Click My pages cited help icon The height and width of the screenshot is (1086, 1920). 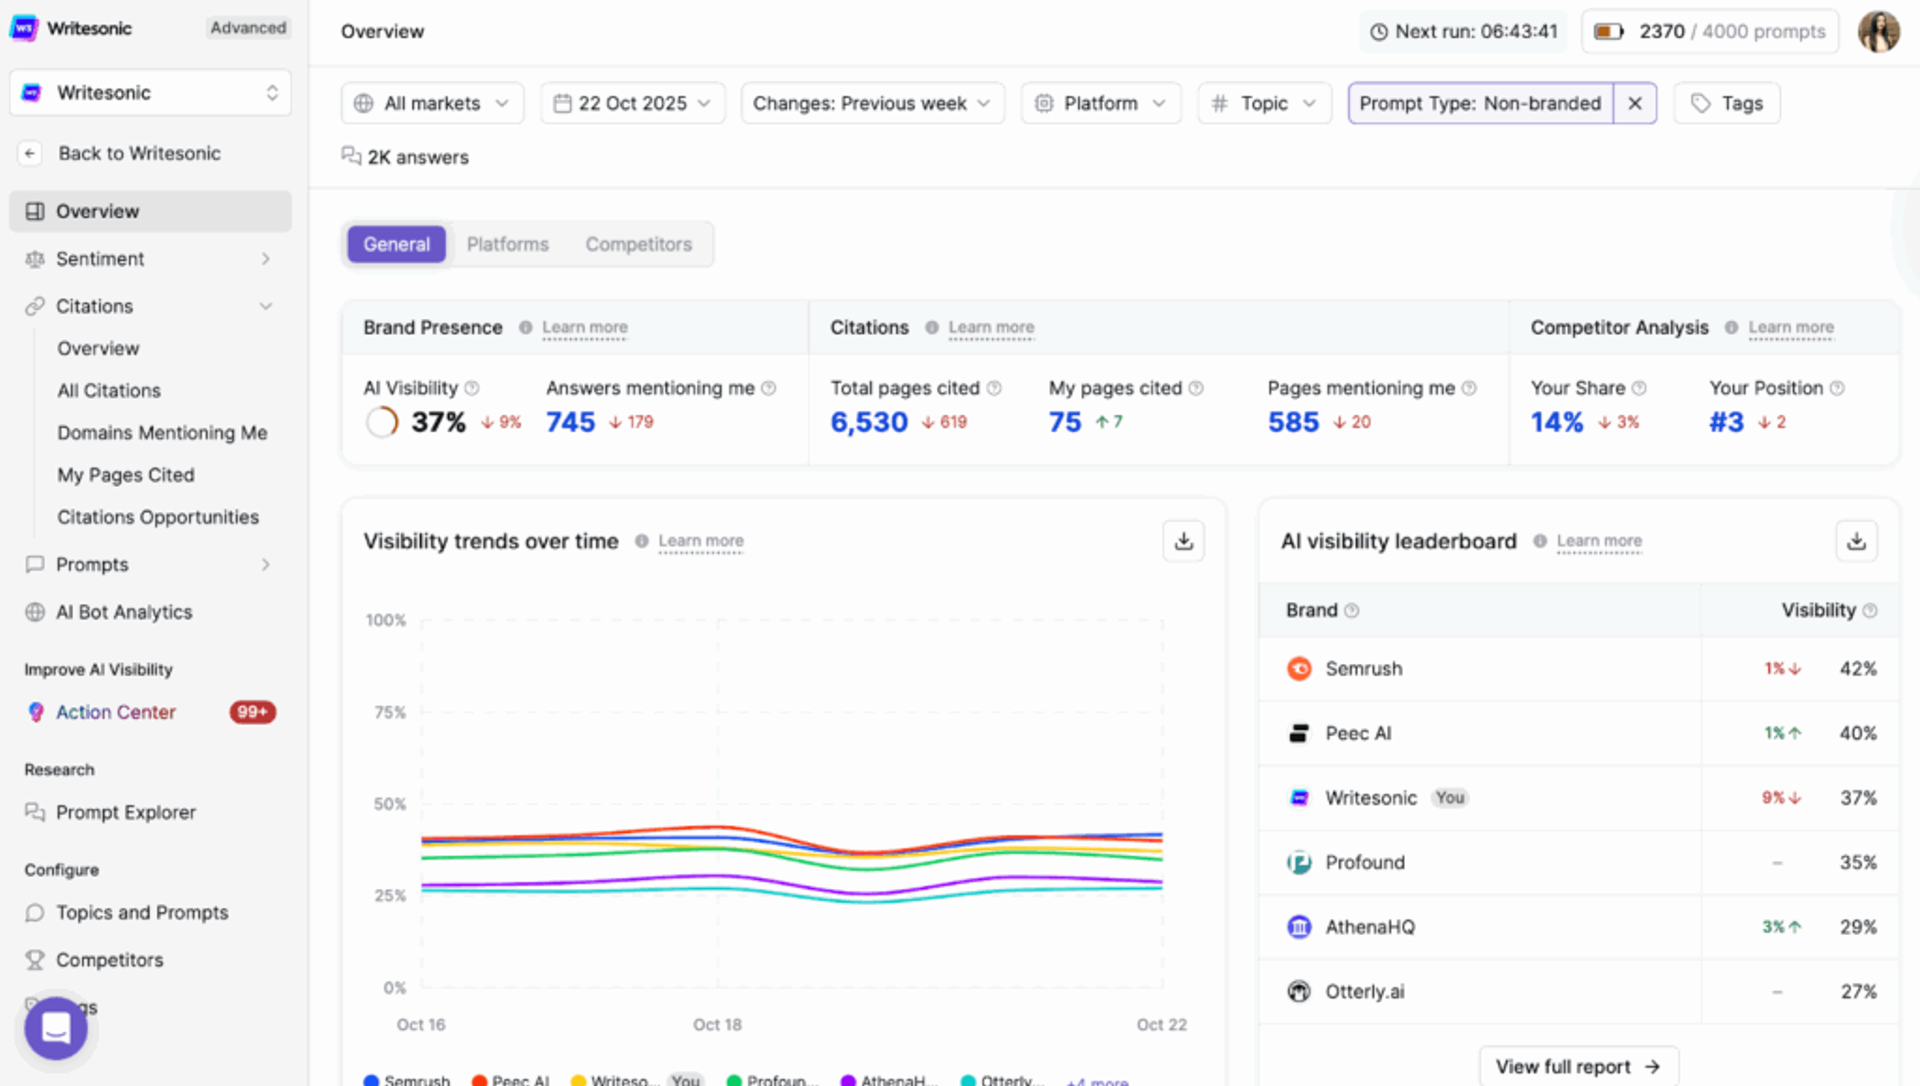[1196, 388]
